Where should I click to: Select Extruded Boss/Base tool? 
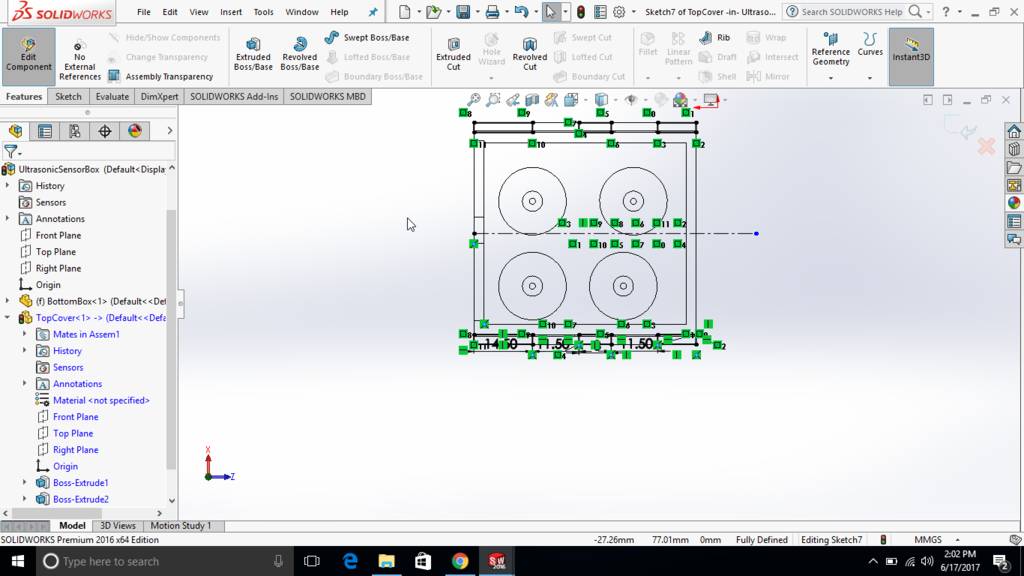(253, 55)
